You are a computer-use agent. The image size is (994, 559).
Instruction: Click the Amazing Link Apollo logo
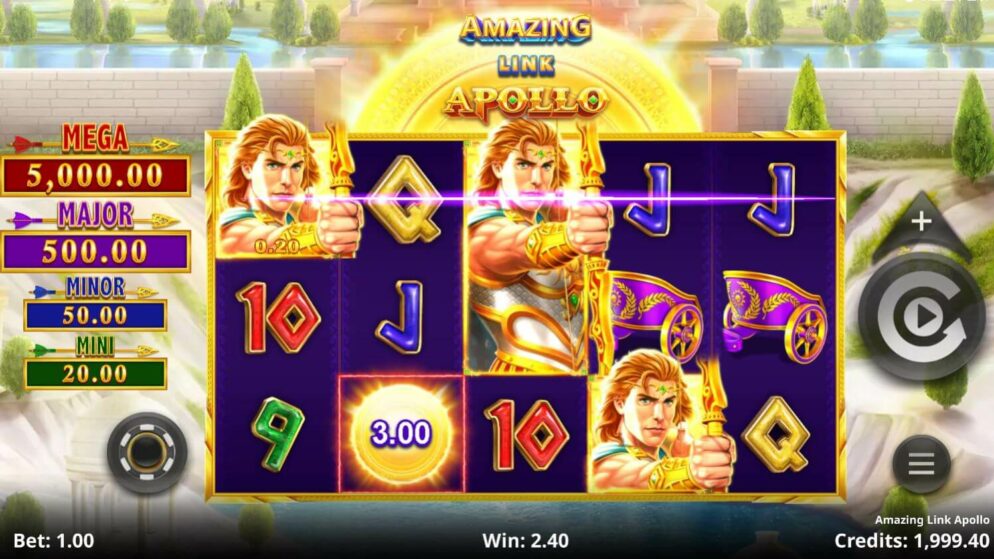point(526,67)
